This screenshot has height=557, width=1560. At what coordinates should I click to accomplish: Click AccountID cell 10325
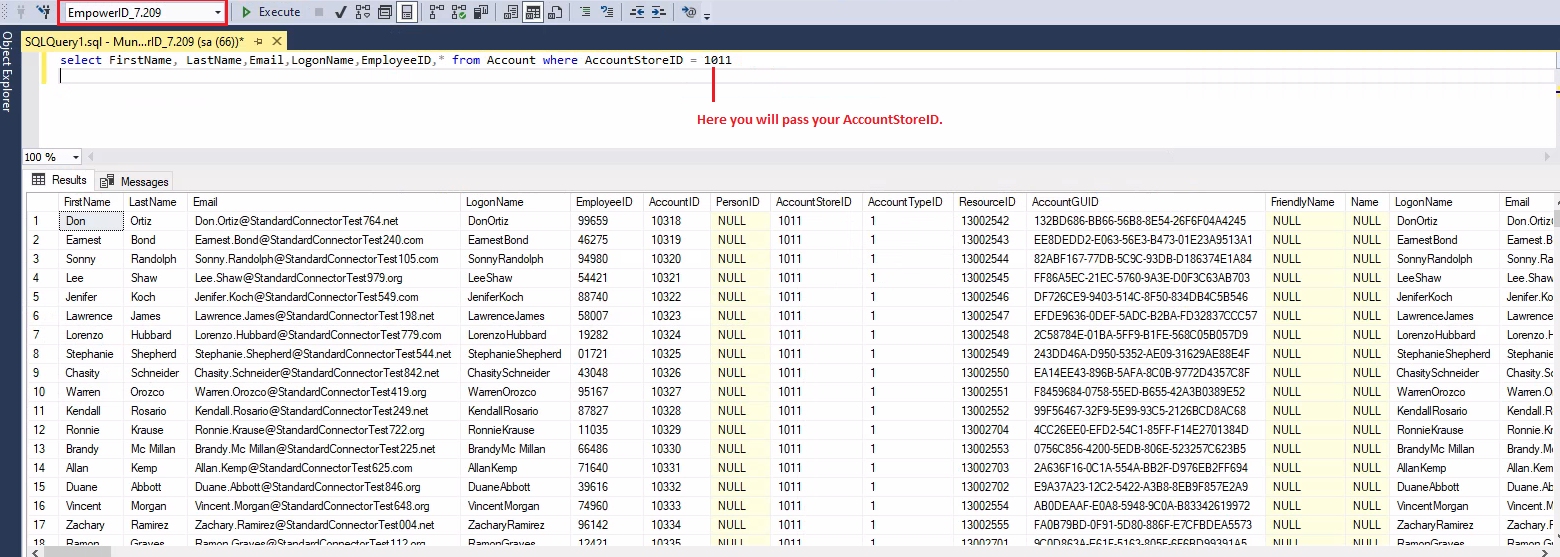click(675, 354)
